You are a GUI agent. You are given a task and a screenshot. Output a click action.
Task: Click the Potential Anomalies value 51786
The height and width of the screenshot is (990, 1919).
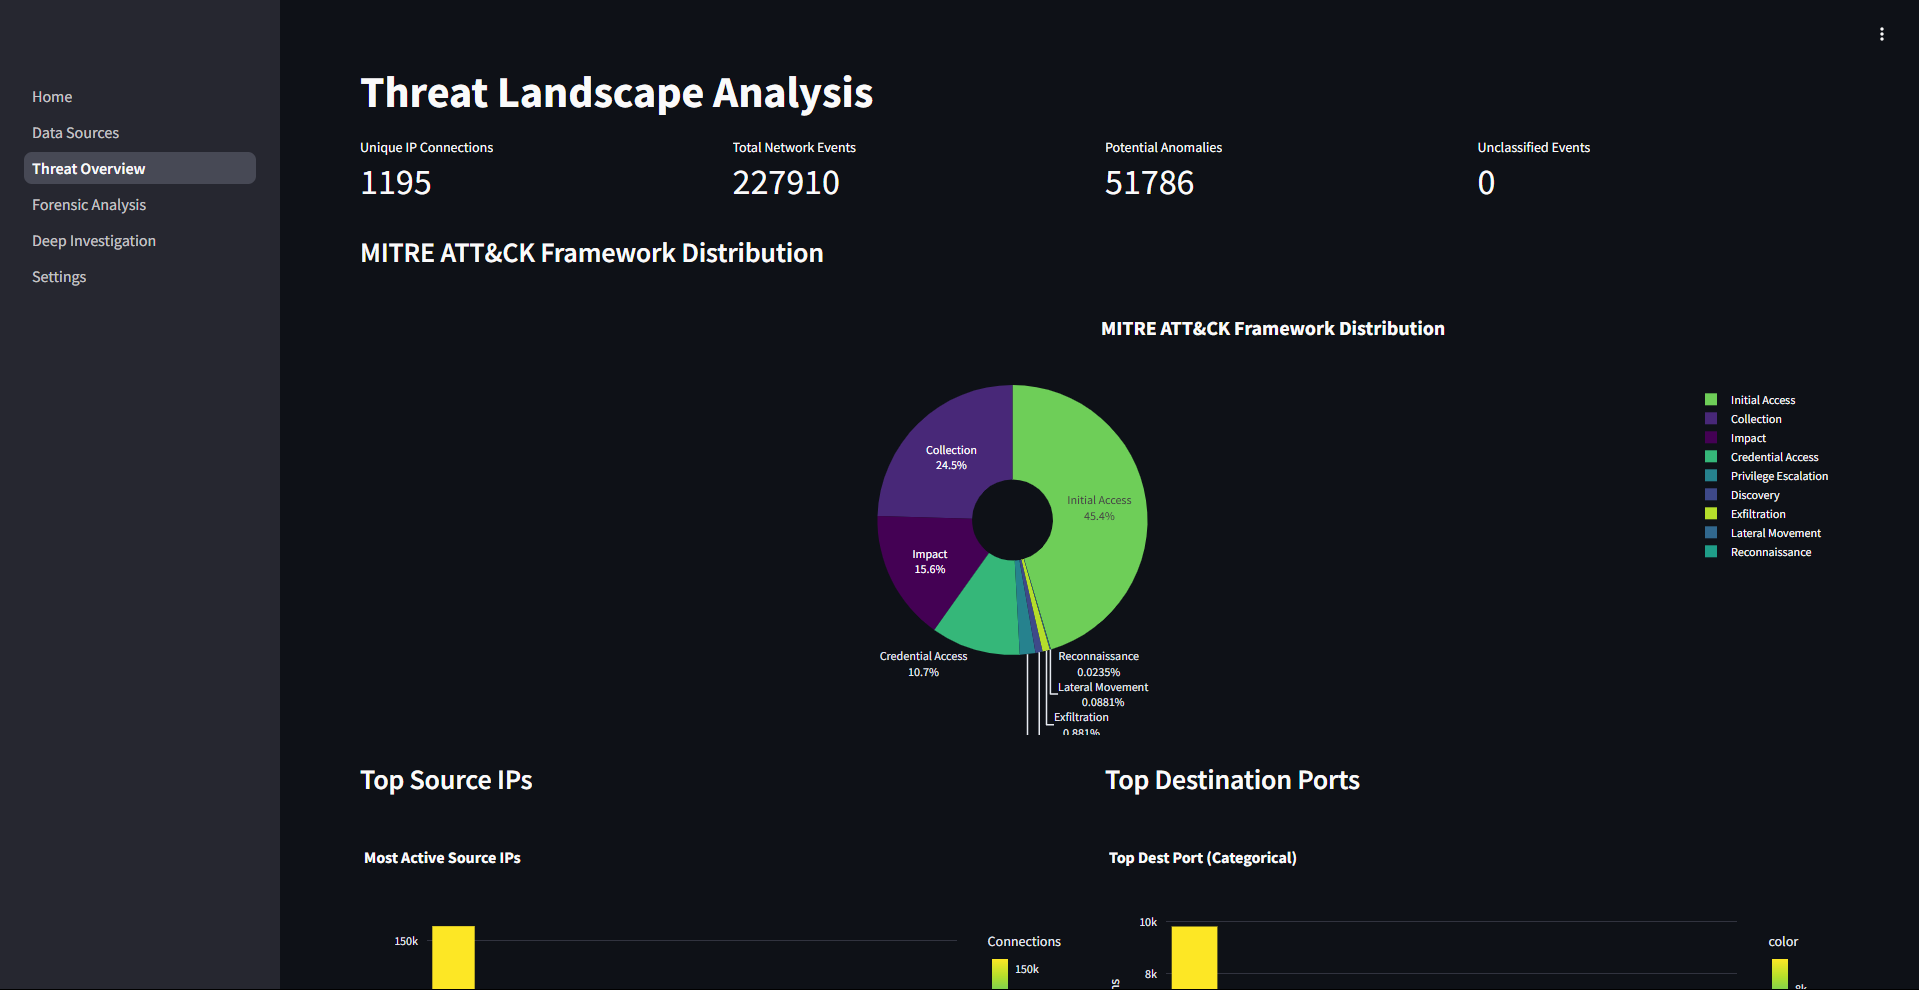pos(1149,183)
